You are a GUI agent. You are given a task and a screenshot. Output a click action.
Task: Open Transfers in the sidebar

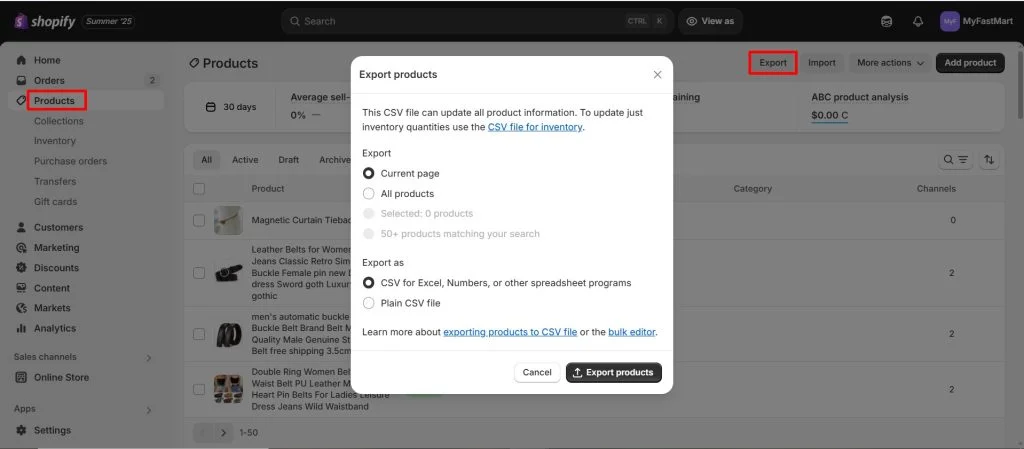pyautogui.click(x=55, y=181)
